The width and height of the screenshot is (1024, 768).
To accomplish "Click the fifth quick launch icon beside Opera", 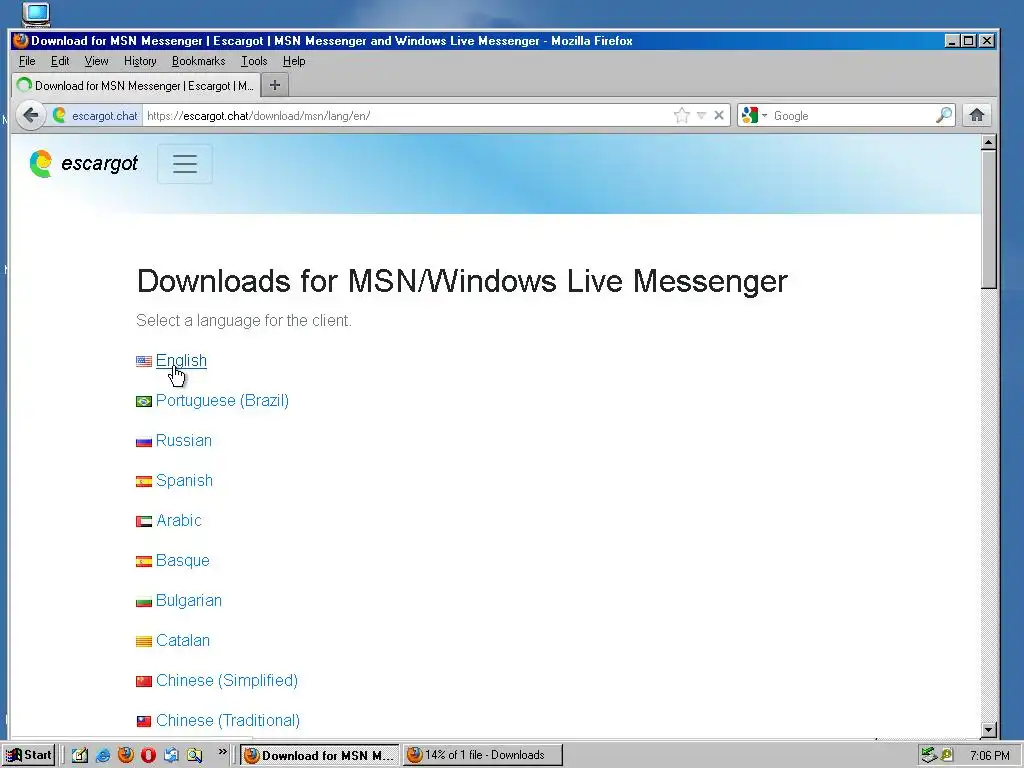I will point(171,755).
